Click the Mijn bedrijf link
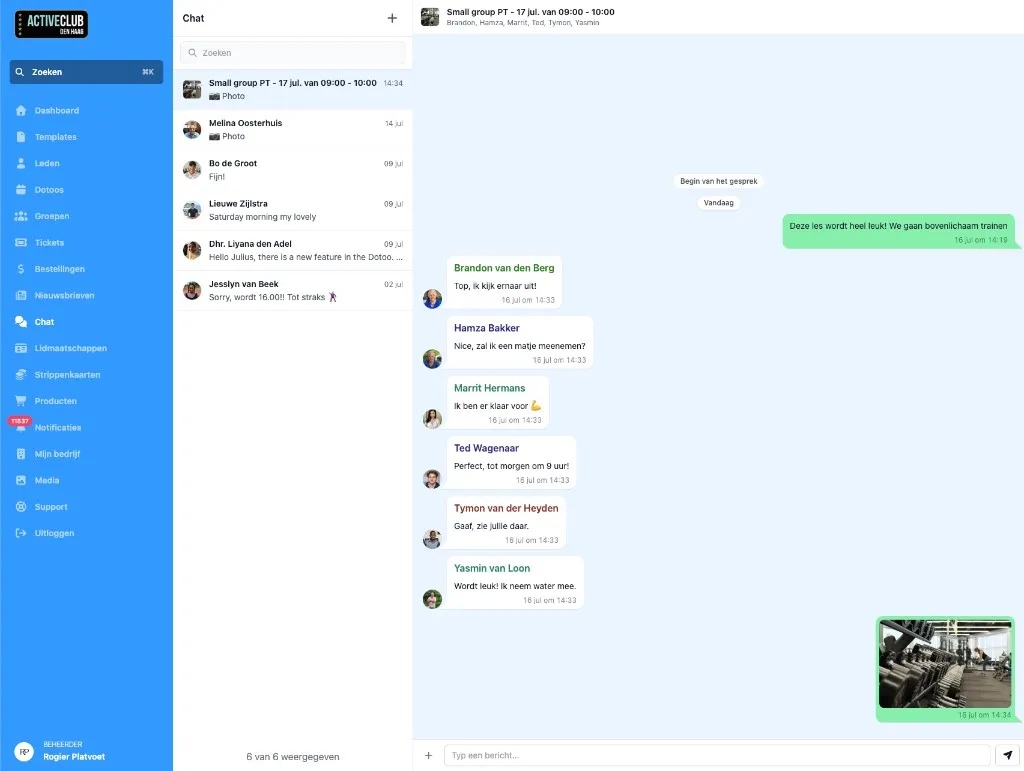This screenshot has height=771, width=1024. (57, 454)
